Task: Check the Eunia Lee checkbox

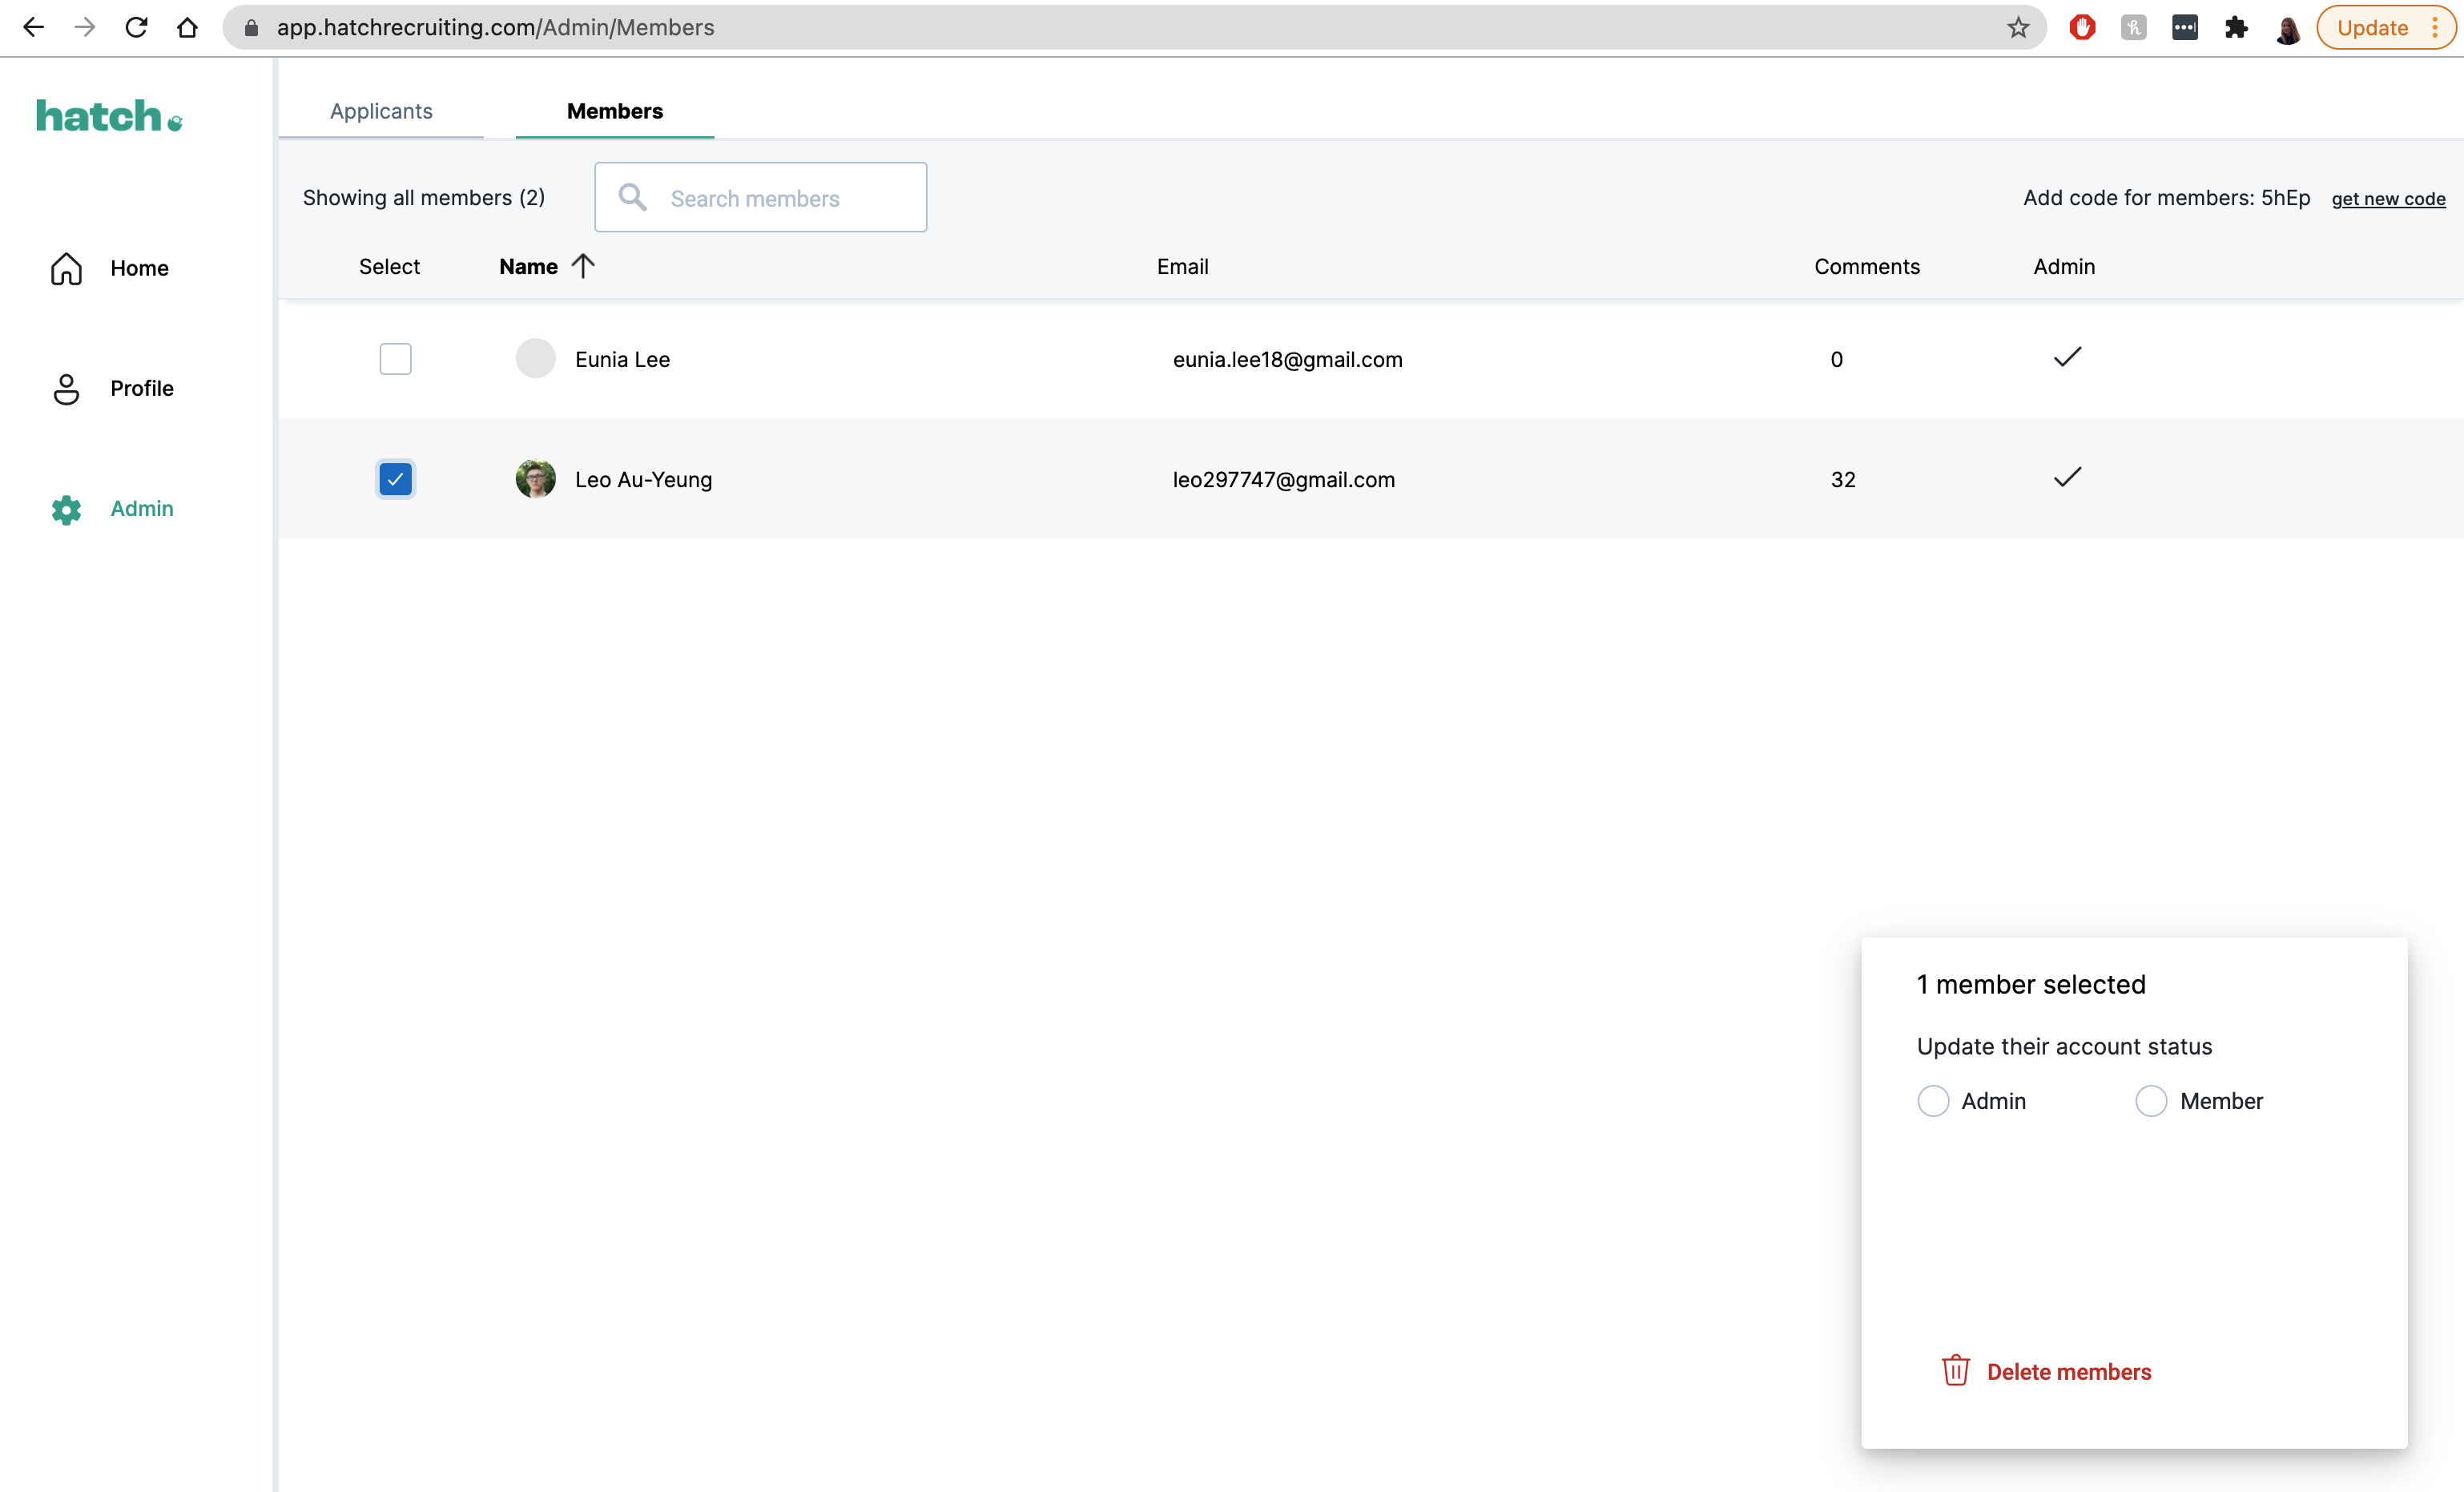Action: (x=395, y=359)
